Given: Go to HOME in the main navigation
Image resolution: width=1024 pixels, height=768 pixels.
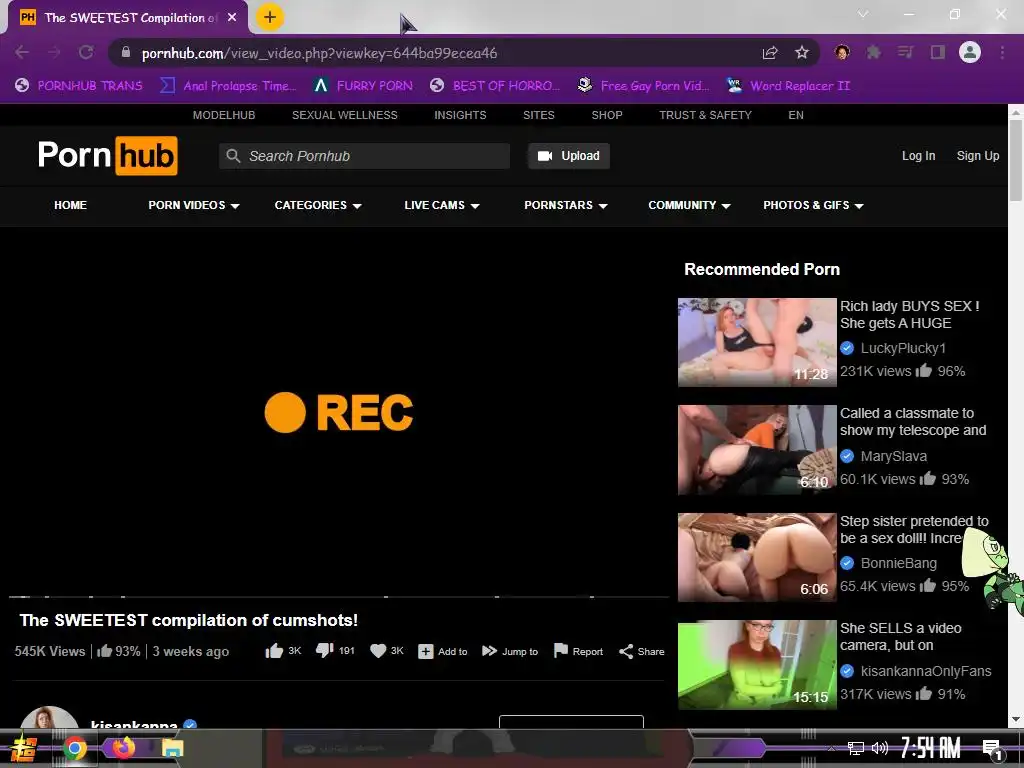Looking at the screenshot, I should (71, 205).
